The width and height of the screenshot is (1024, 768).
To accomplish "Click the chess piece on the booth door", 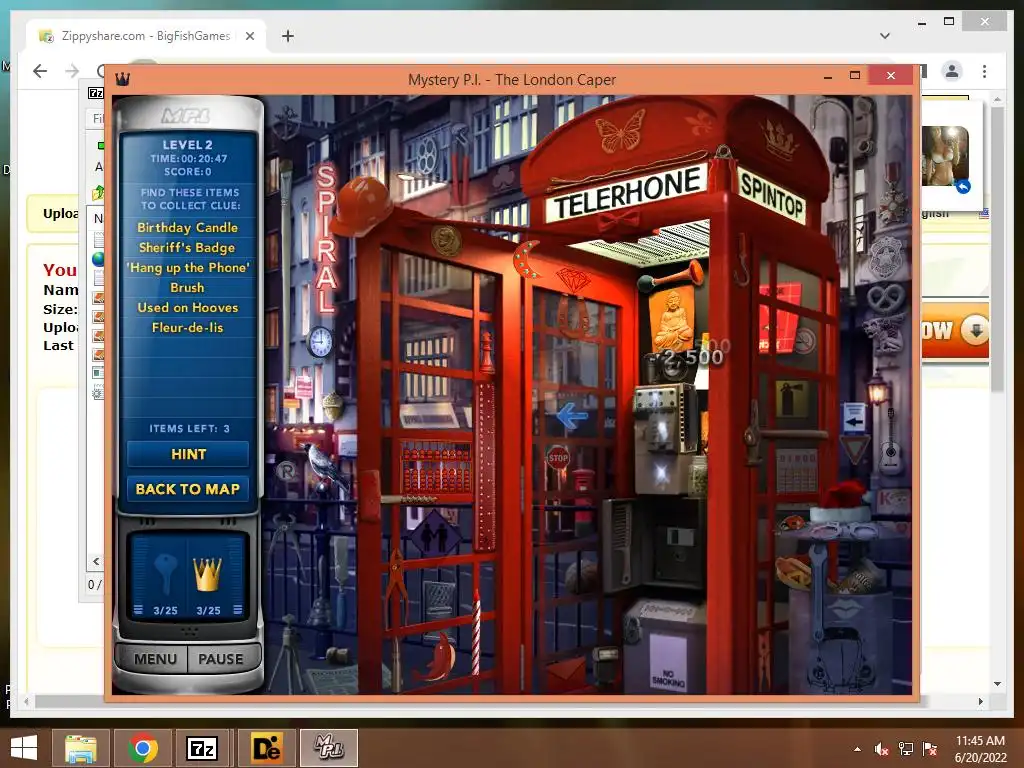I will coord(487,352).
